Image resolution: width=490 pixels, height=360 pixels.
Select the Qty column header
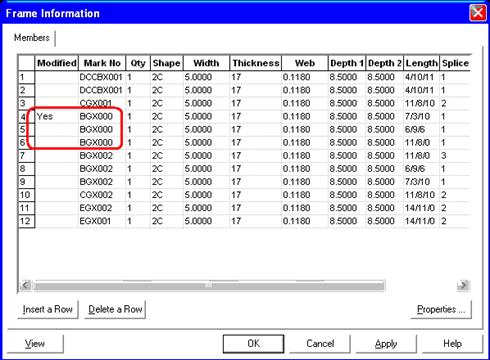point(138,63)
